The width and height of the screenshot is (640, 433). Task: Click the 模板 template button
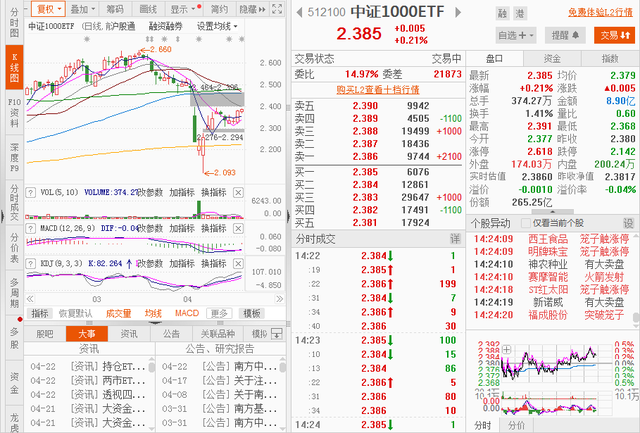click(252, 313)
